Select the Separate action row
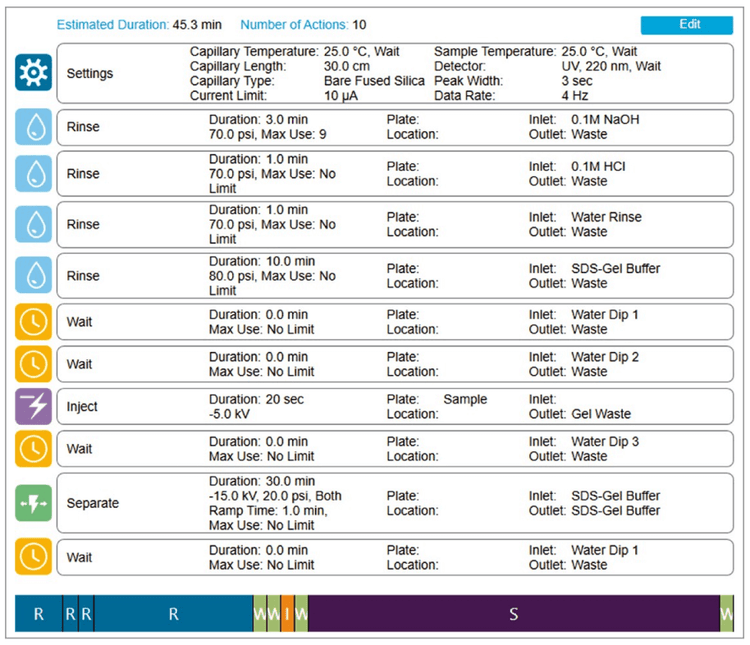This screenshot has width=750, height=645. pyautogui.click(x=395, y=503)
